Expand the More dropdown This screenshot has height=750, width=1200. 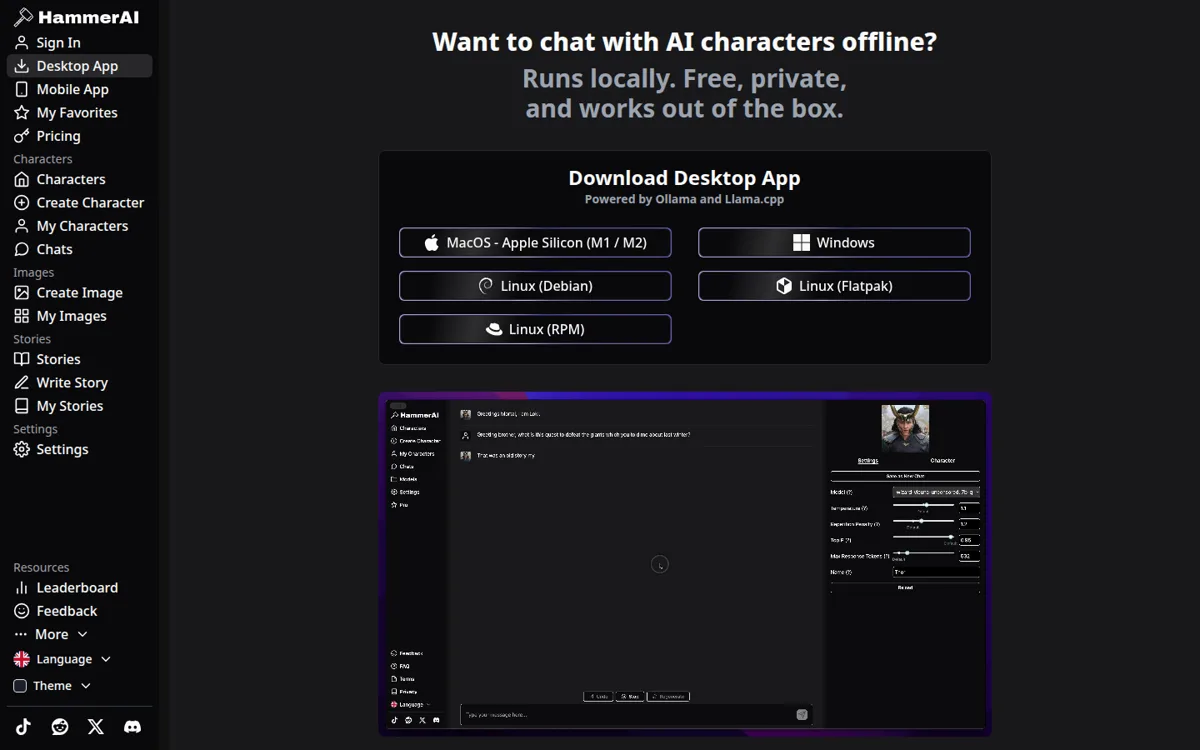coord(51,635)
